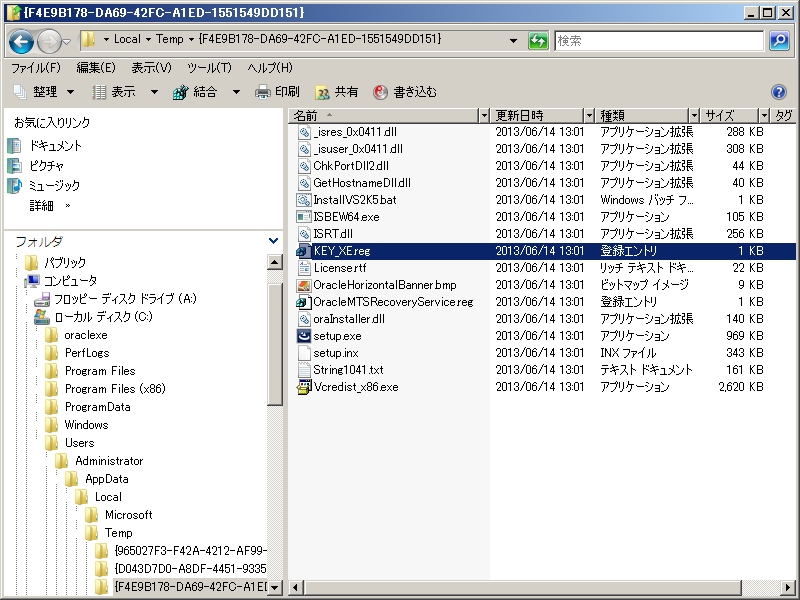This screenshot has height=600, width=800.
Task: Click the search magnifier icon
Action: [779, 41]
